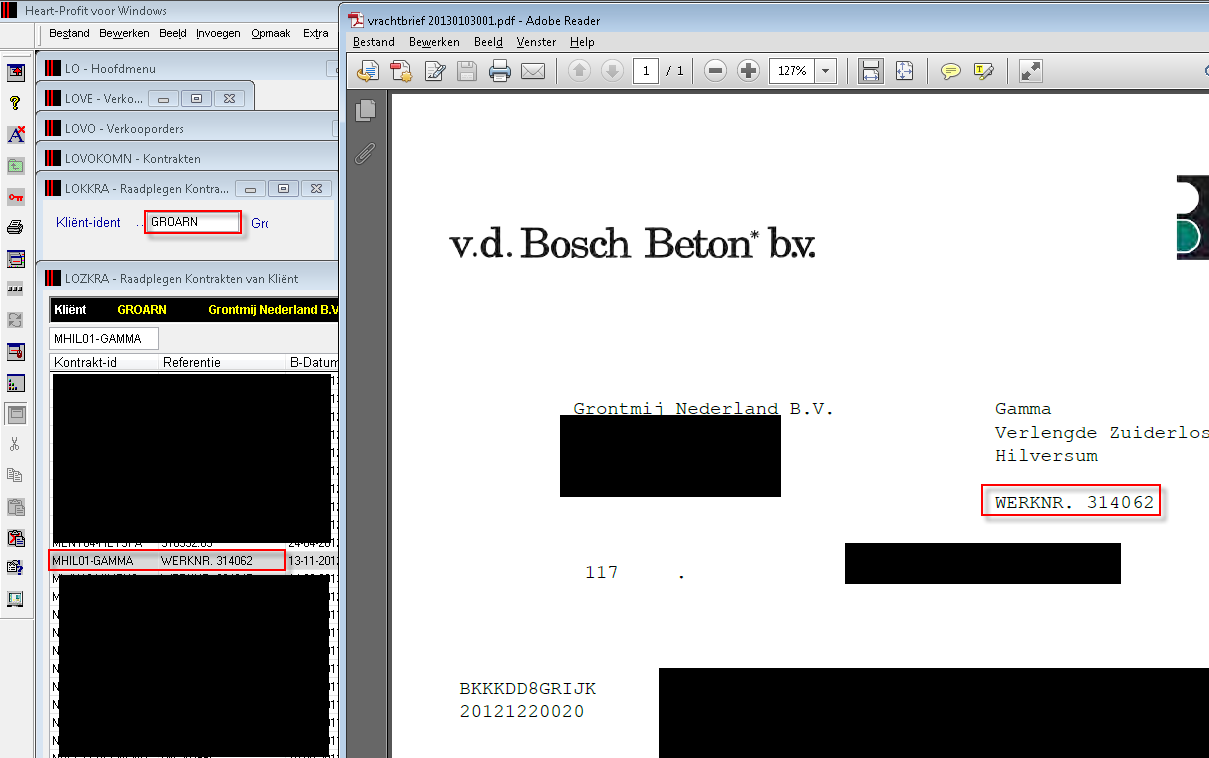Click the Hilversum text in the PDF address
Image resolution: width=1209 pixels, height=758 pixels.
point(1046,456)
